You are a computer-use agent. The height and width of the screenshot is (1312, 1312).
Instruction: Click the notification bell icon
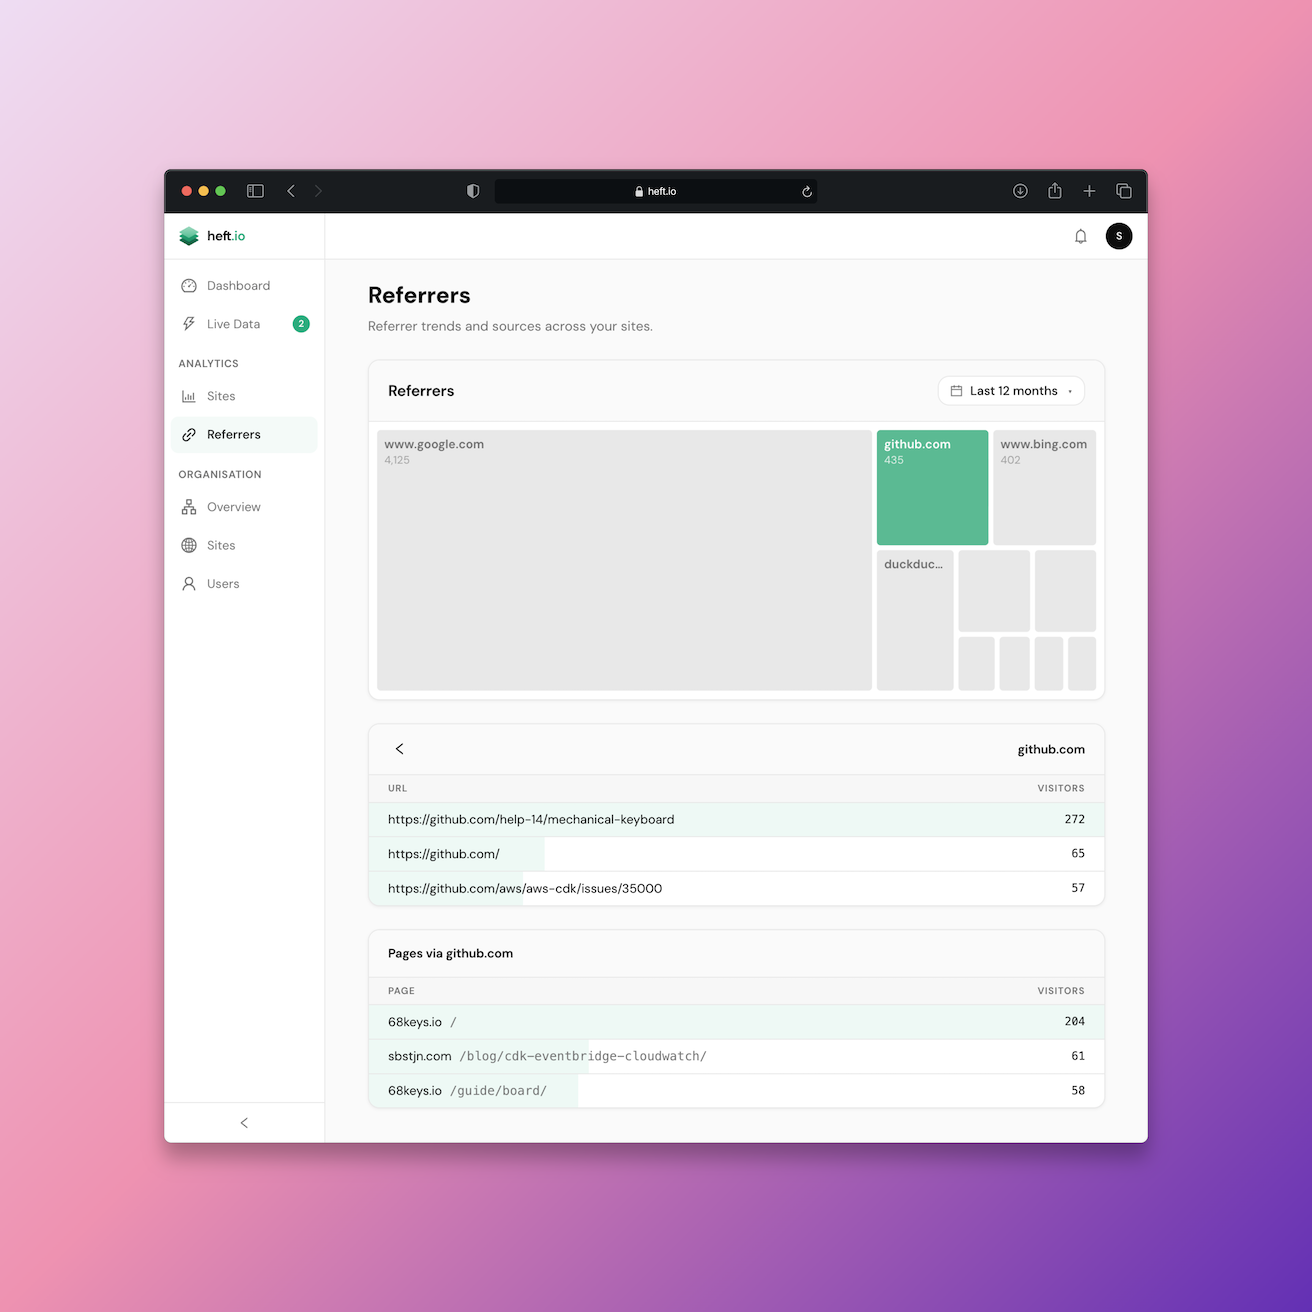tap(1080, 236)
